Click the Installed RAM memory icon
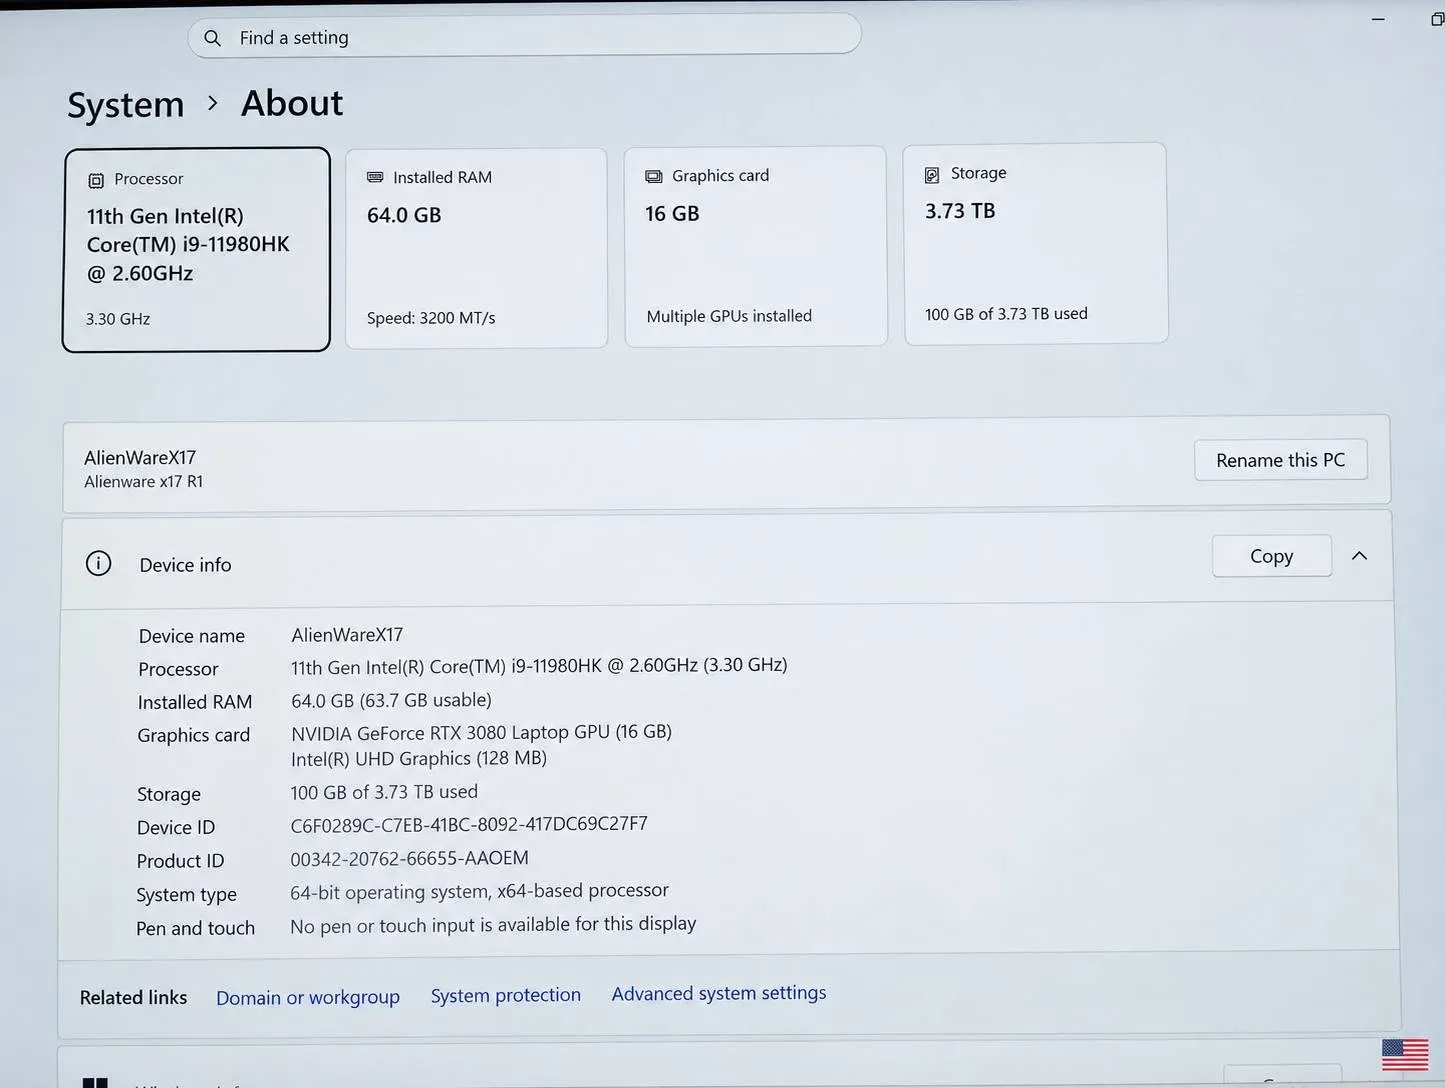This screenshot has height=1088, width=1445. tap(375, 177)
